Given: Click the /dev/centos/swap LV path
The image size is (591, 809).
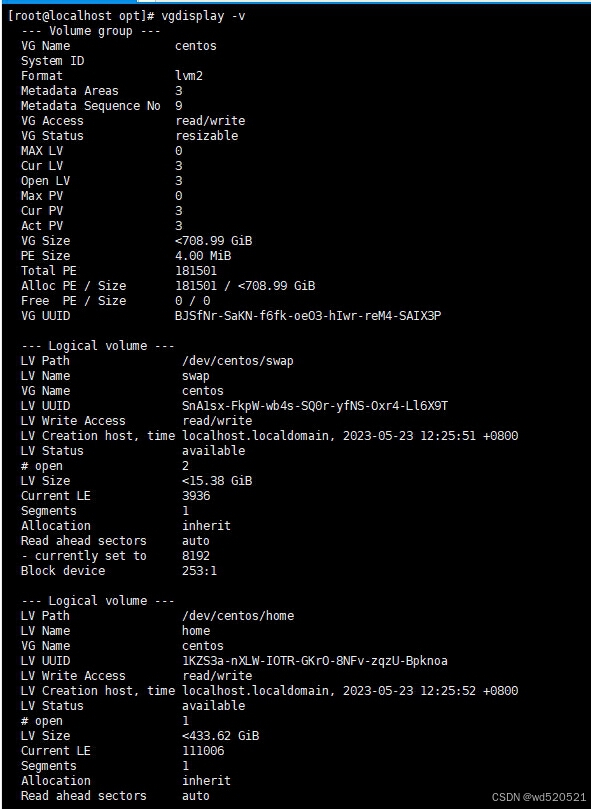Looking at the screenshot, I should [238, 361].
